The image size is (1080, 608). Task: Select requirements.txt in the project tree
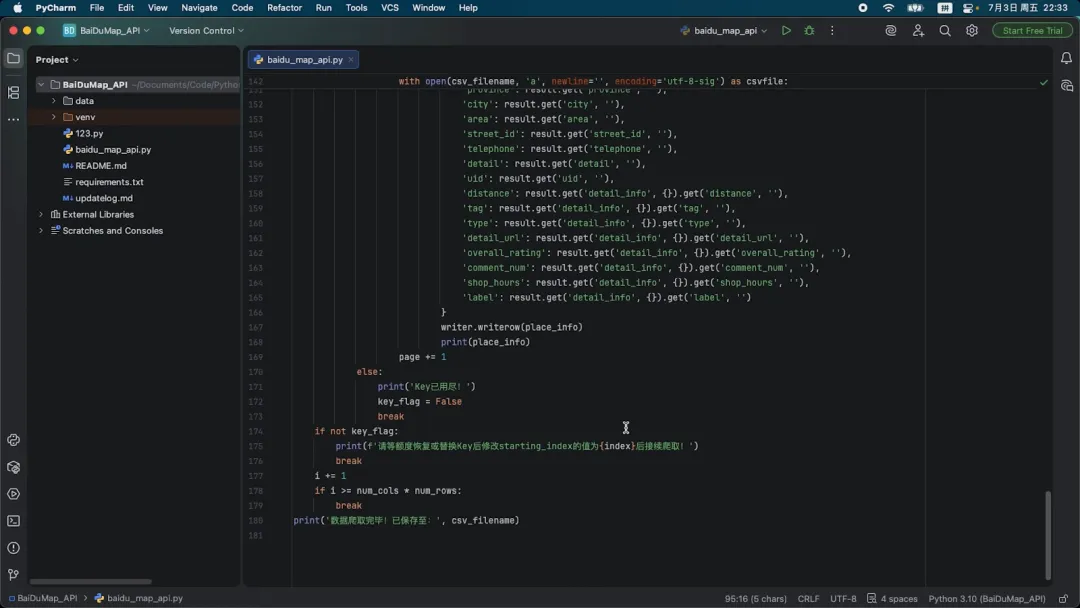coord(109,182)
